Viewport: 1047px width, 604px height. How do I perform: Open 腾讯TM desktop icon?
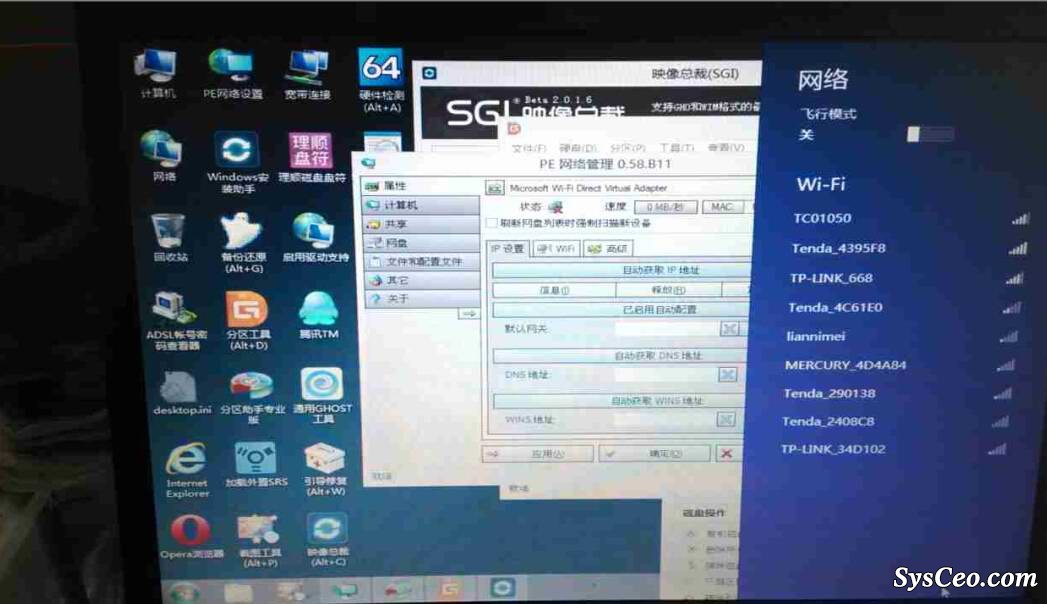click(x=319, y=315)
